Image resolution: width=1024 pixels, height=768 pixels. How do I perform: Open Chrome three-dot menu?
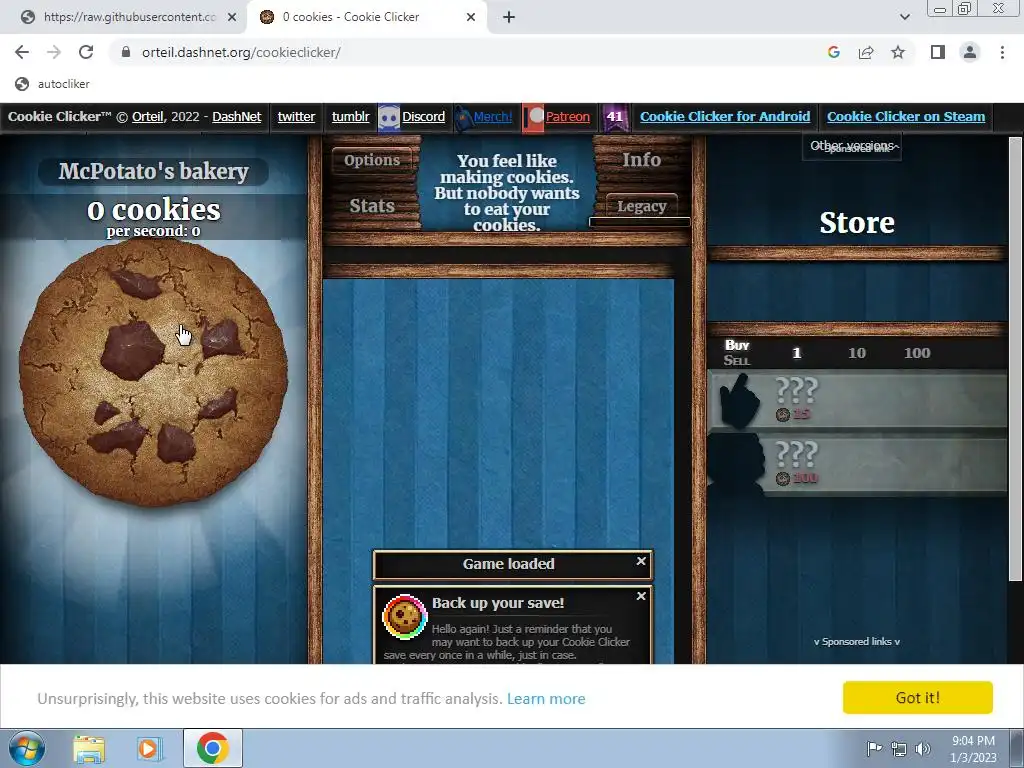coord(1002,52)
